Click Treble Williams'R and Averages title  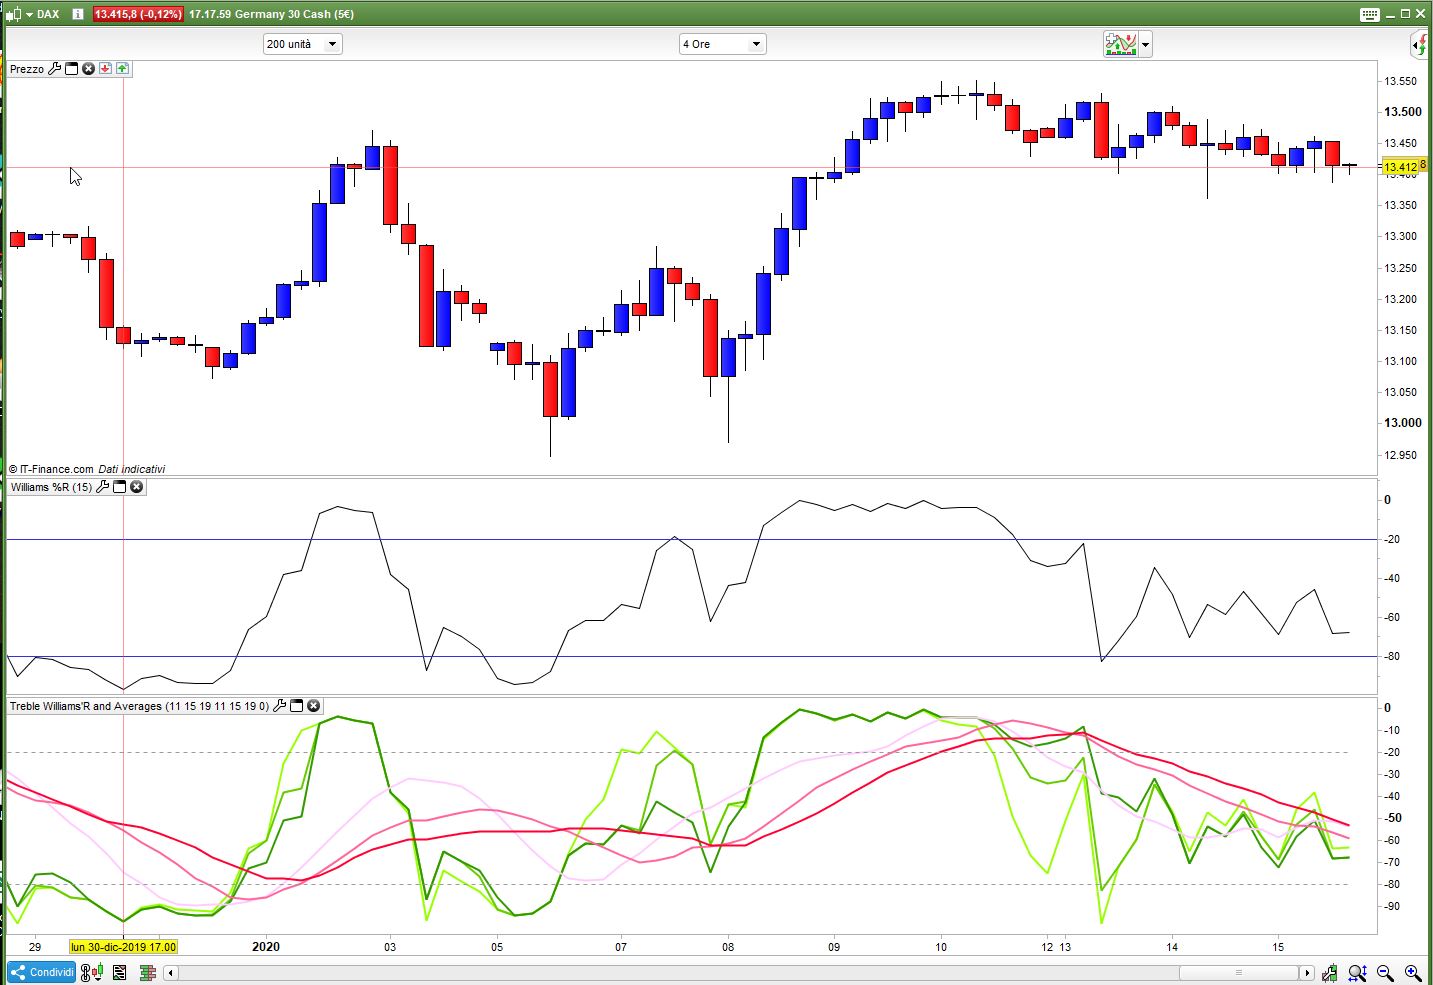139,706
